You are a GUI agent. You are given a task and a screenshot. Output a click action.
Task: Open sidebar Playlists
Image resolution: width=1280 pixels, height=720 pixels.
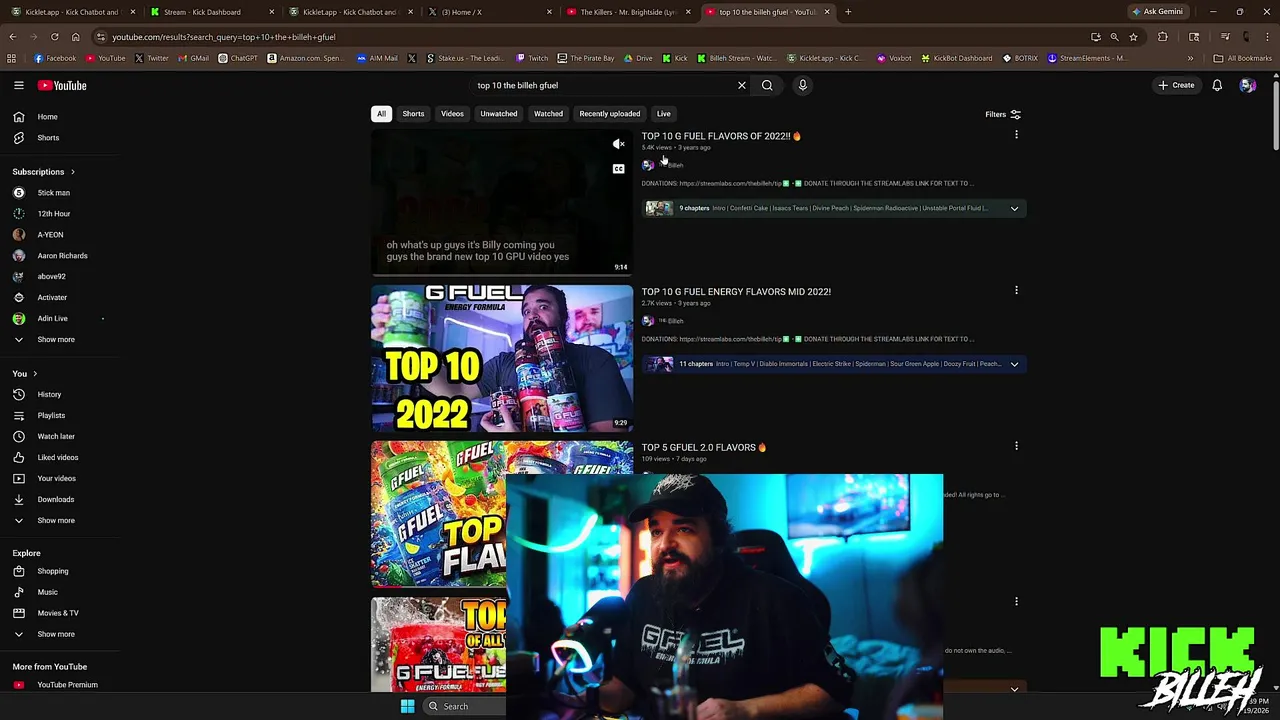coord(51,415)
